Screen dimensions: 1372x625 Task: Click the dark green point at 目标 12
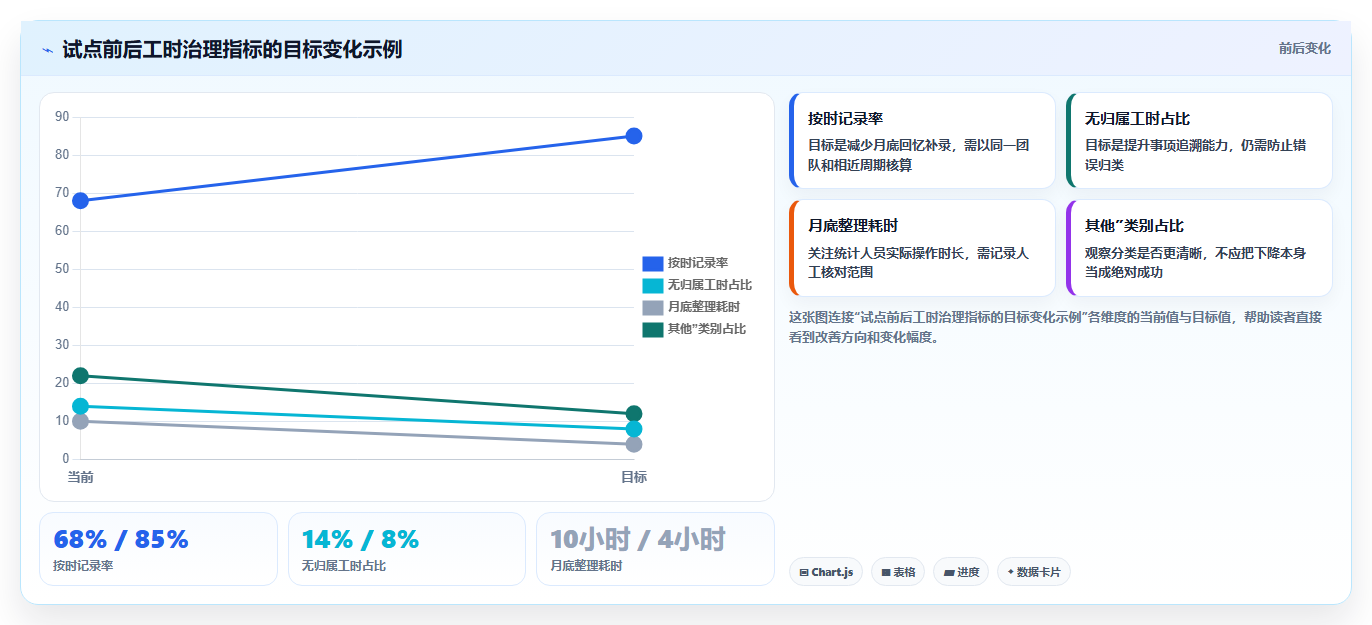pos(633,414)
